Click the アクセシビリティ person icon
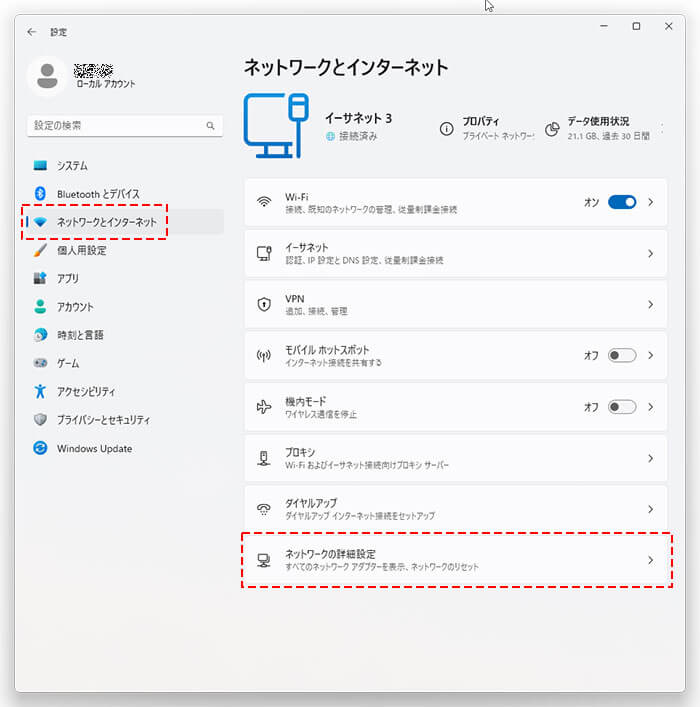The height and width of the screenshot is (707, 700). click(40, 391)
